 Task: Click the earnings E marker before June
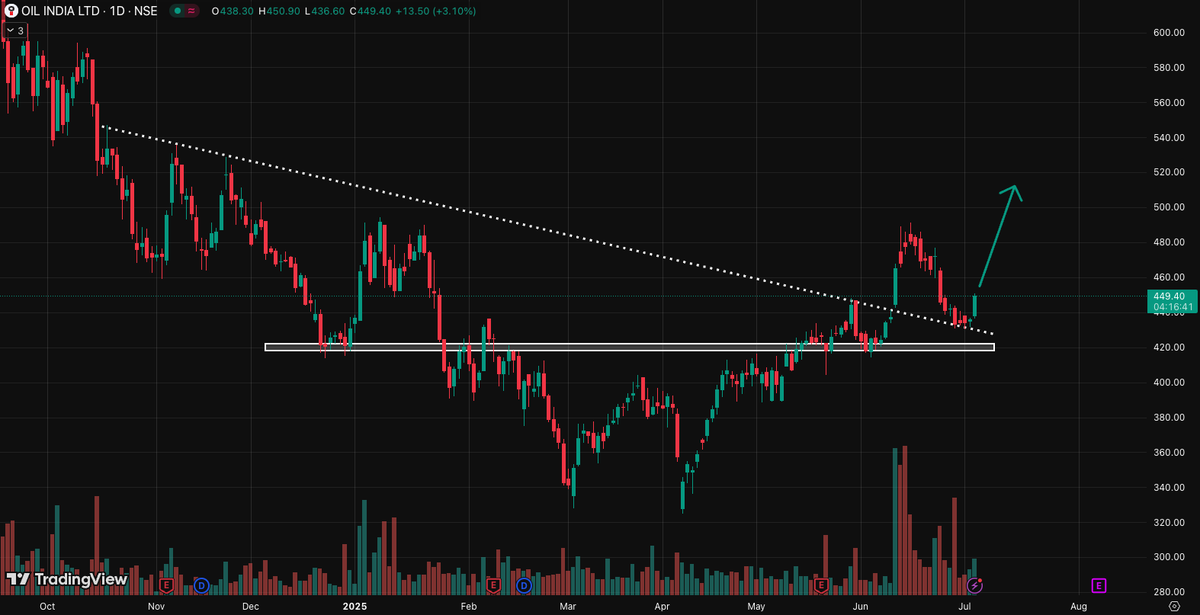click(x=822, y=584)
